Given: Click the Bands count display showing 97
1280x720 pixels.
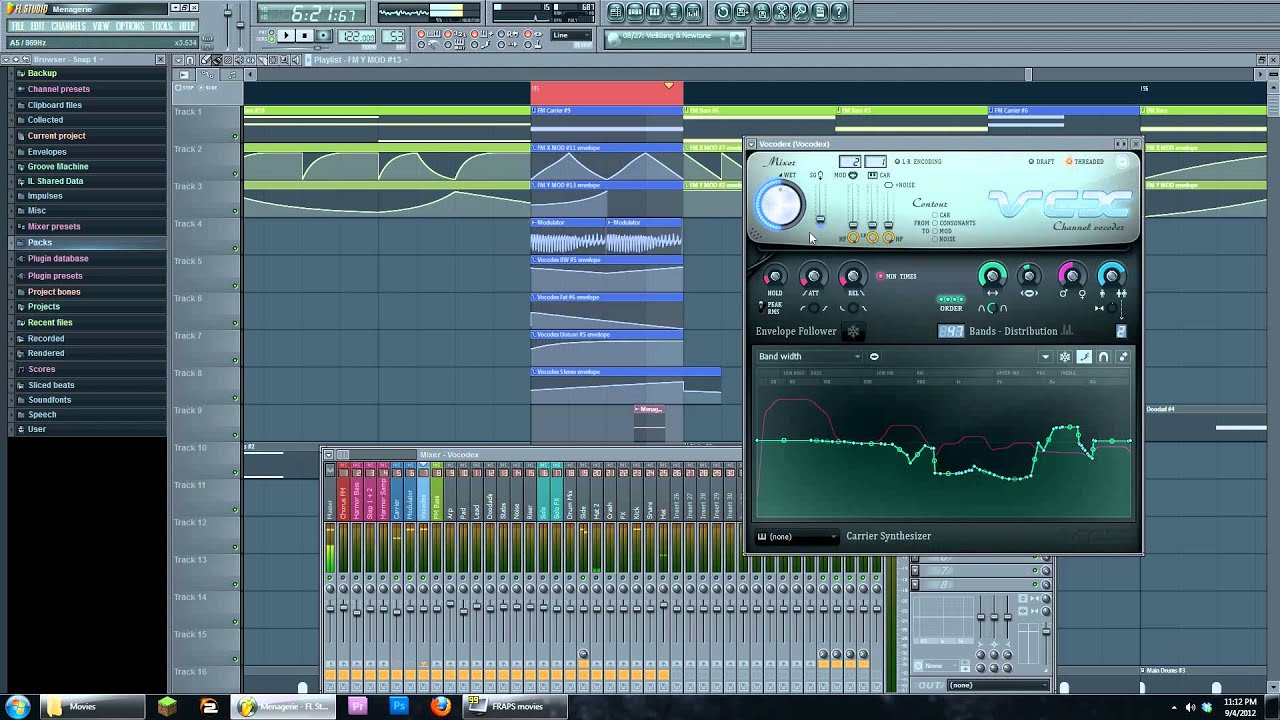Looking at the screenshot, I should (951, 331).
